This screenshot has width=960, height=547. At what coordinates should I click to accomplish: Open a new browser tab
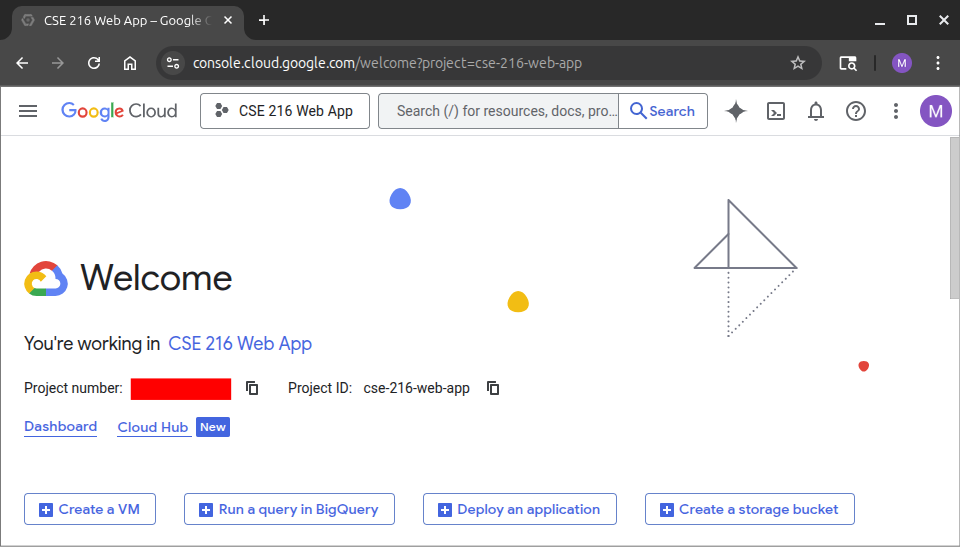(264, 20)
